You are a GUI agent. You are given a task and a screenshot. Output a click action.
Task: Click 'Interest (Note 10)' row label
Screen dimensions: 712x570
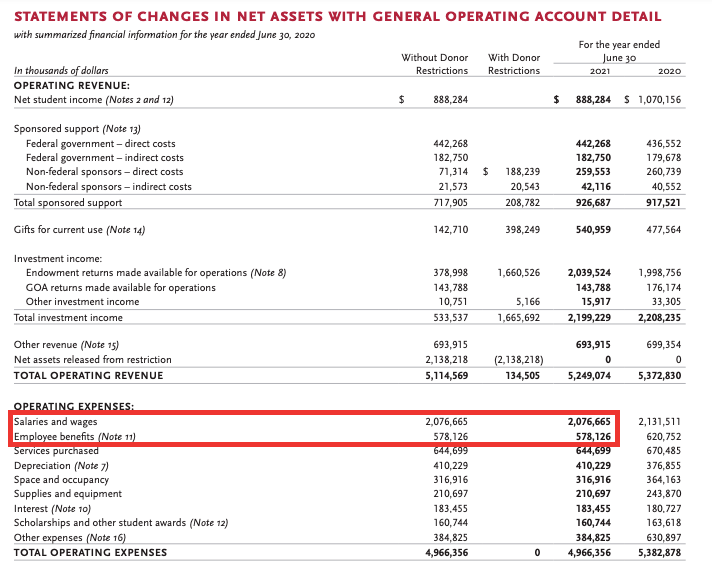52,509
